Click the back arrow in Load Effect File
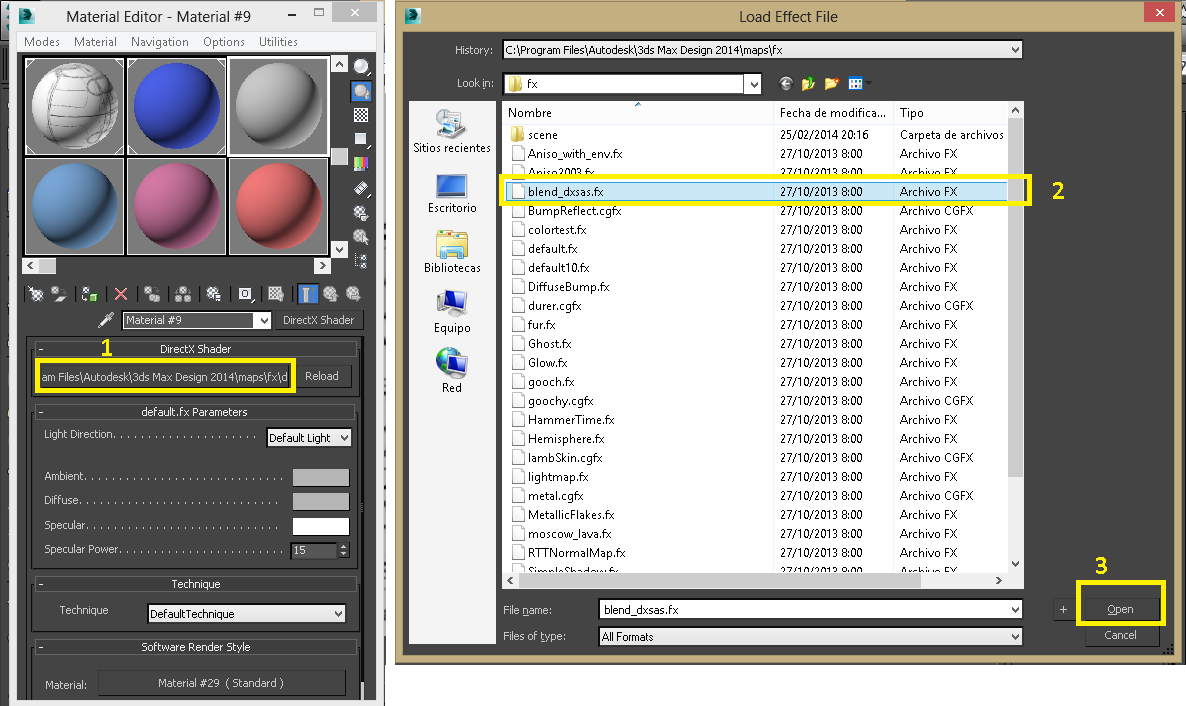The height and width of the screenshot is (706, 1186). click(785, 83)
